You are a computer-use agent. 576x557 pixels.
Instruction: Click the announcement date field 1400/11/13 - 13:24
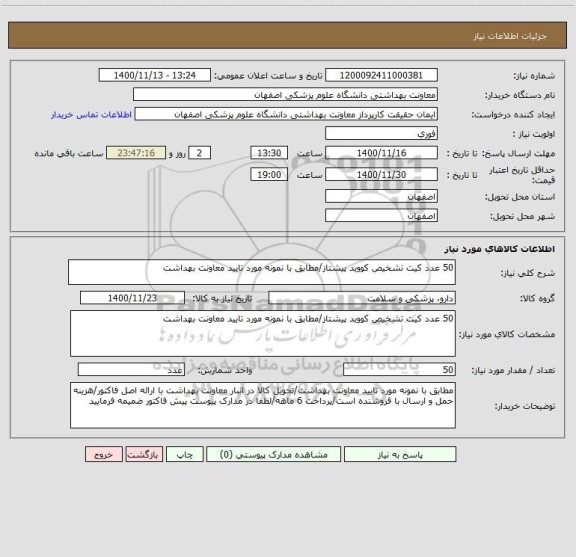click(x=155, y=75)
